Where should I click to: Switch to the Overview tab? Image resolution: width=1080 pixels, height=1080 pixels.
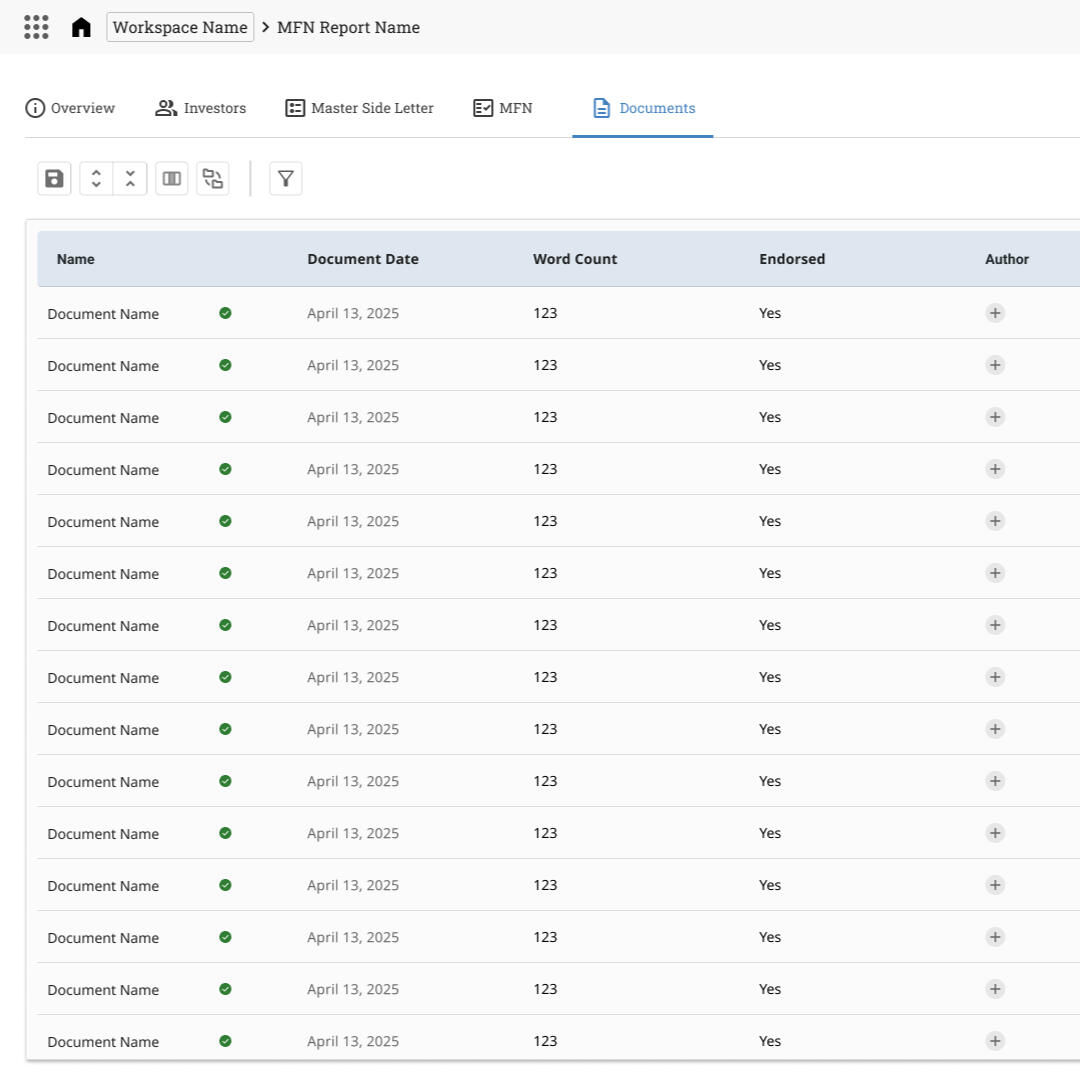pos(70,108)
